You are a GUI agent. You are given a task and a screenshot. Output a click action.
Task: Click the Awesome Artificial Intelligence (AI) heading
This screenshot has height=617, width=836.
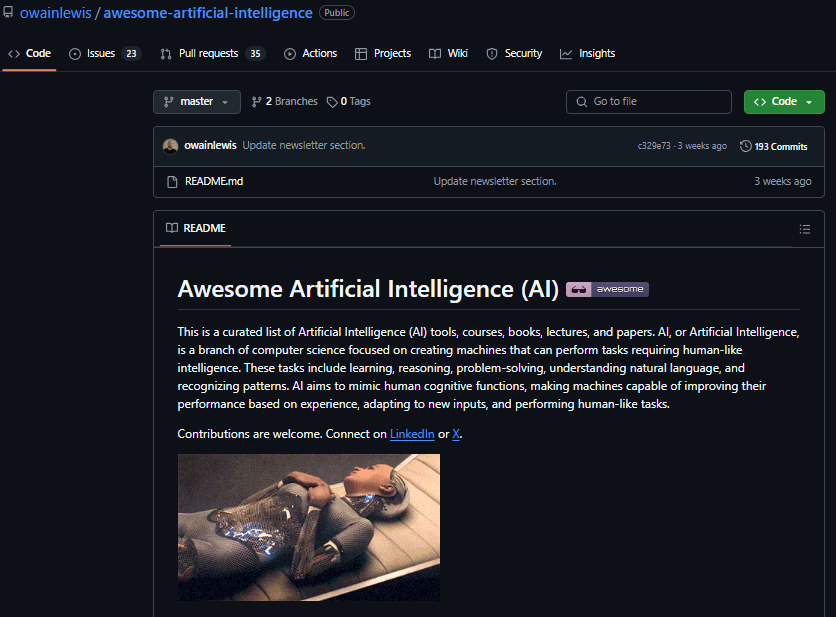click(x=368, y=289)
